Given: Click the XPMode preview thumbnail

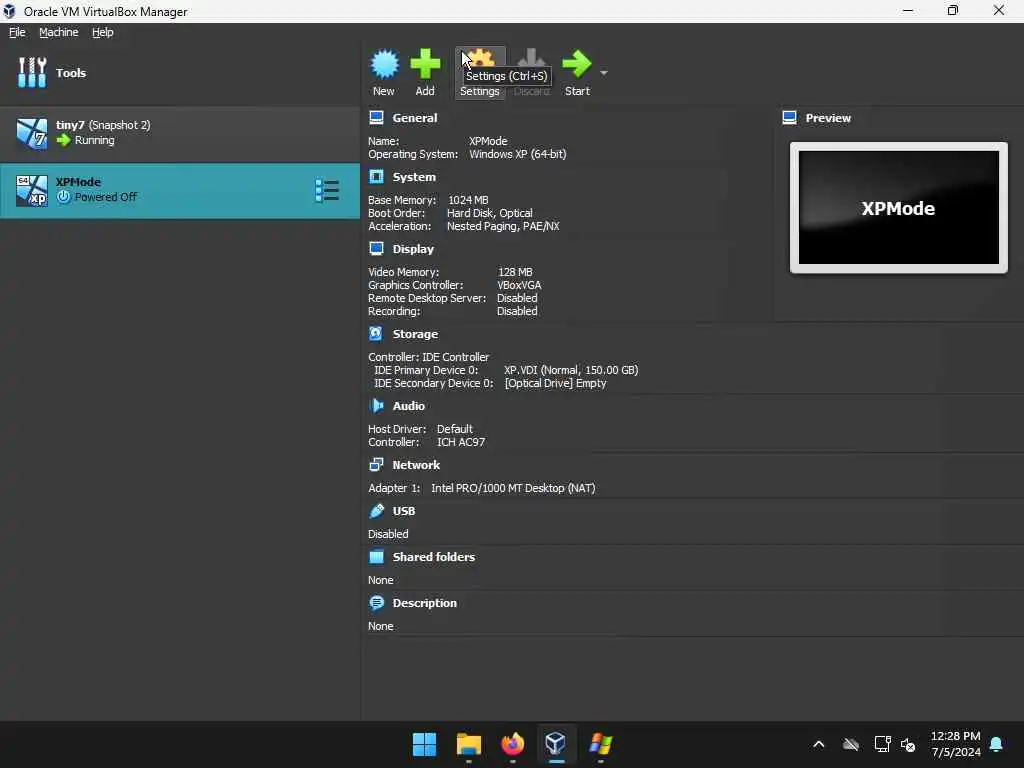Looking at the screenshot, I should [899, 208].
